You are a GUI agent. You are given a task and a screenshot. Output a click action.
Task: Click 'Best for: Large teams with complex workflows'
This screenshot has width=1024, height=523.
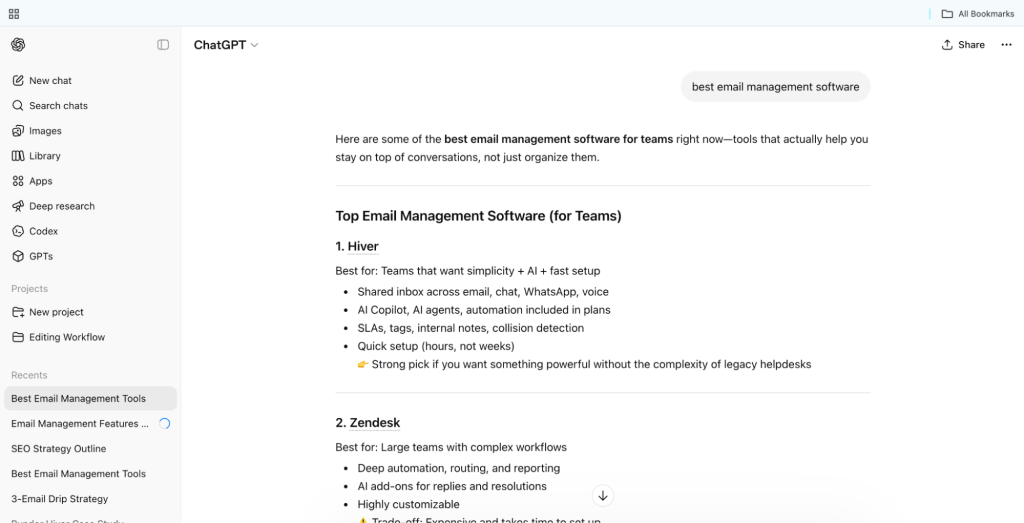451,447
